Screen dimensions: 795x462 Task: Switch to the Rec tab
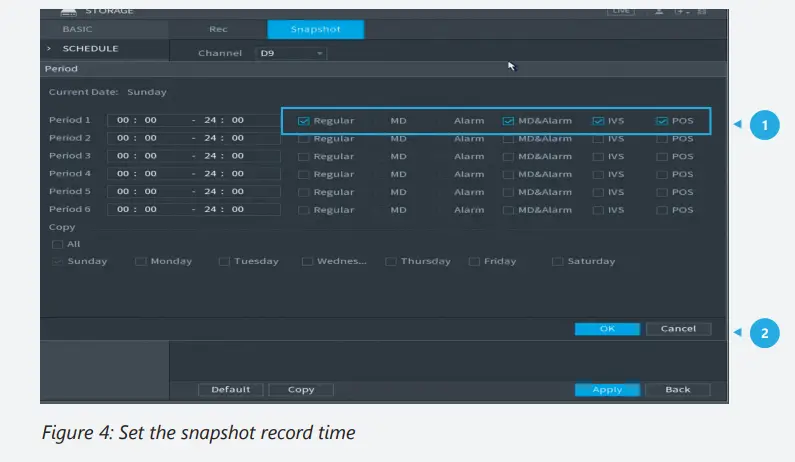click(x=218, y=29)
